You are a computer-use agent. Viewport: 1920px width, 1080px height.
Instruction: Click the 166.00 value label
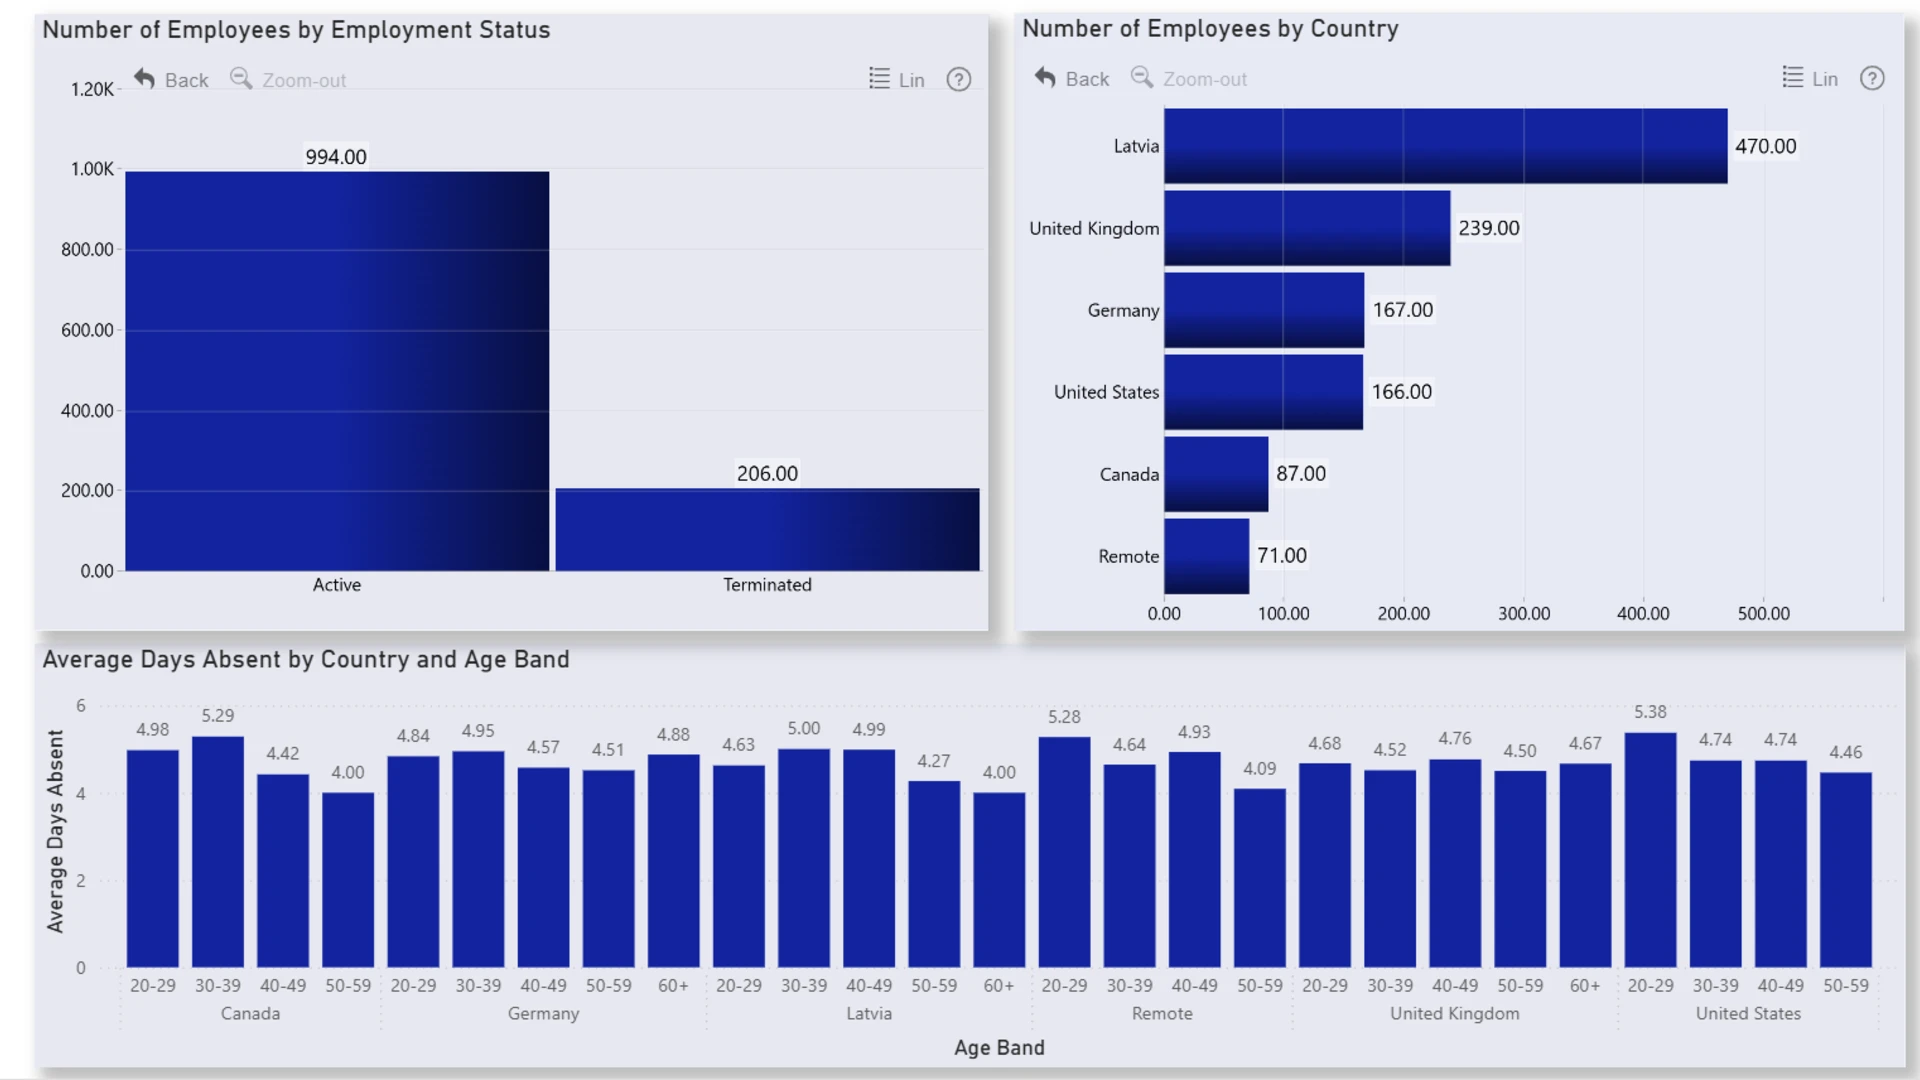click(x=1402, y=392)
